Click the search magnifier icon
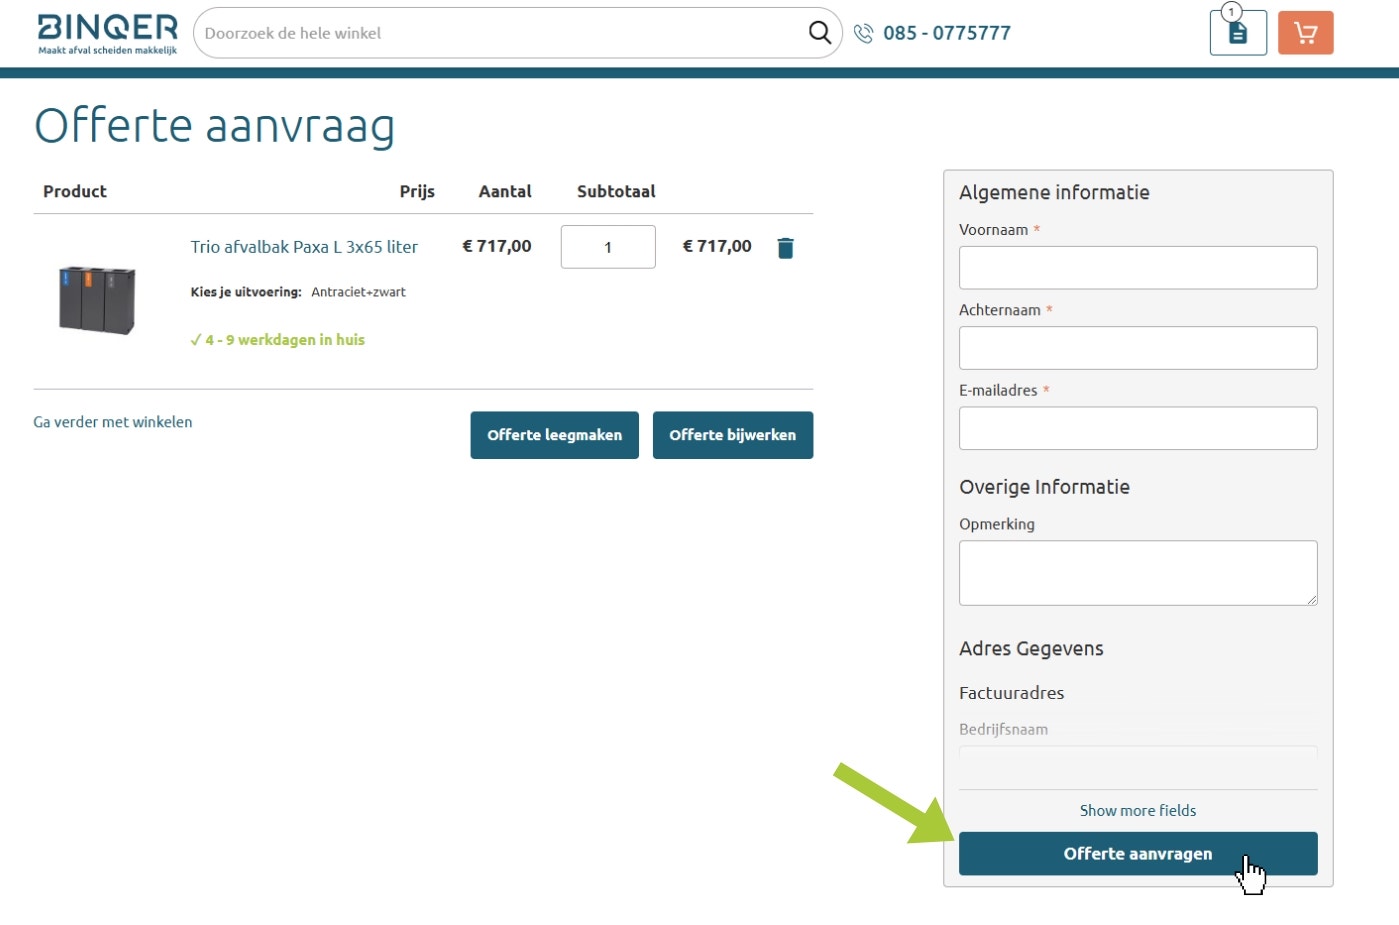 pyautogui.click(x=820, y=32)
